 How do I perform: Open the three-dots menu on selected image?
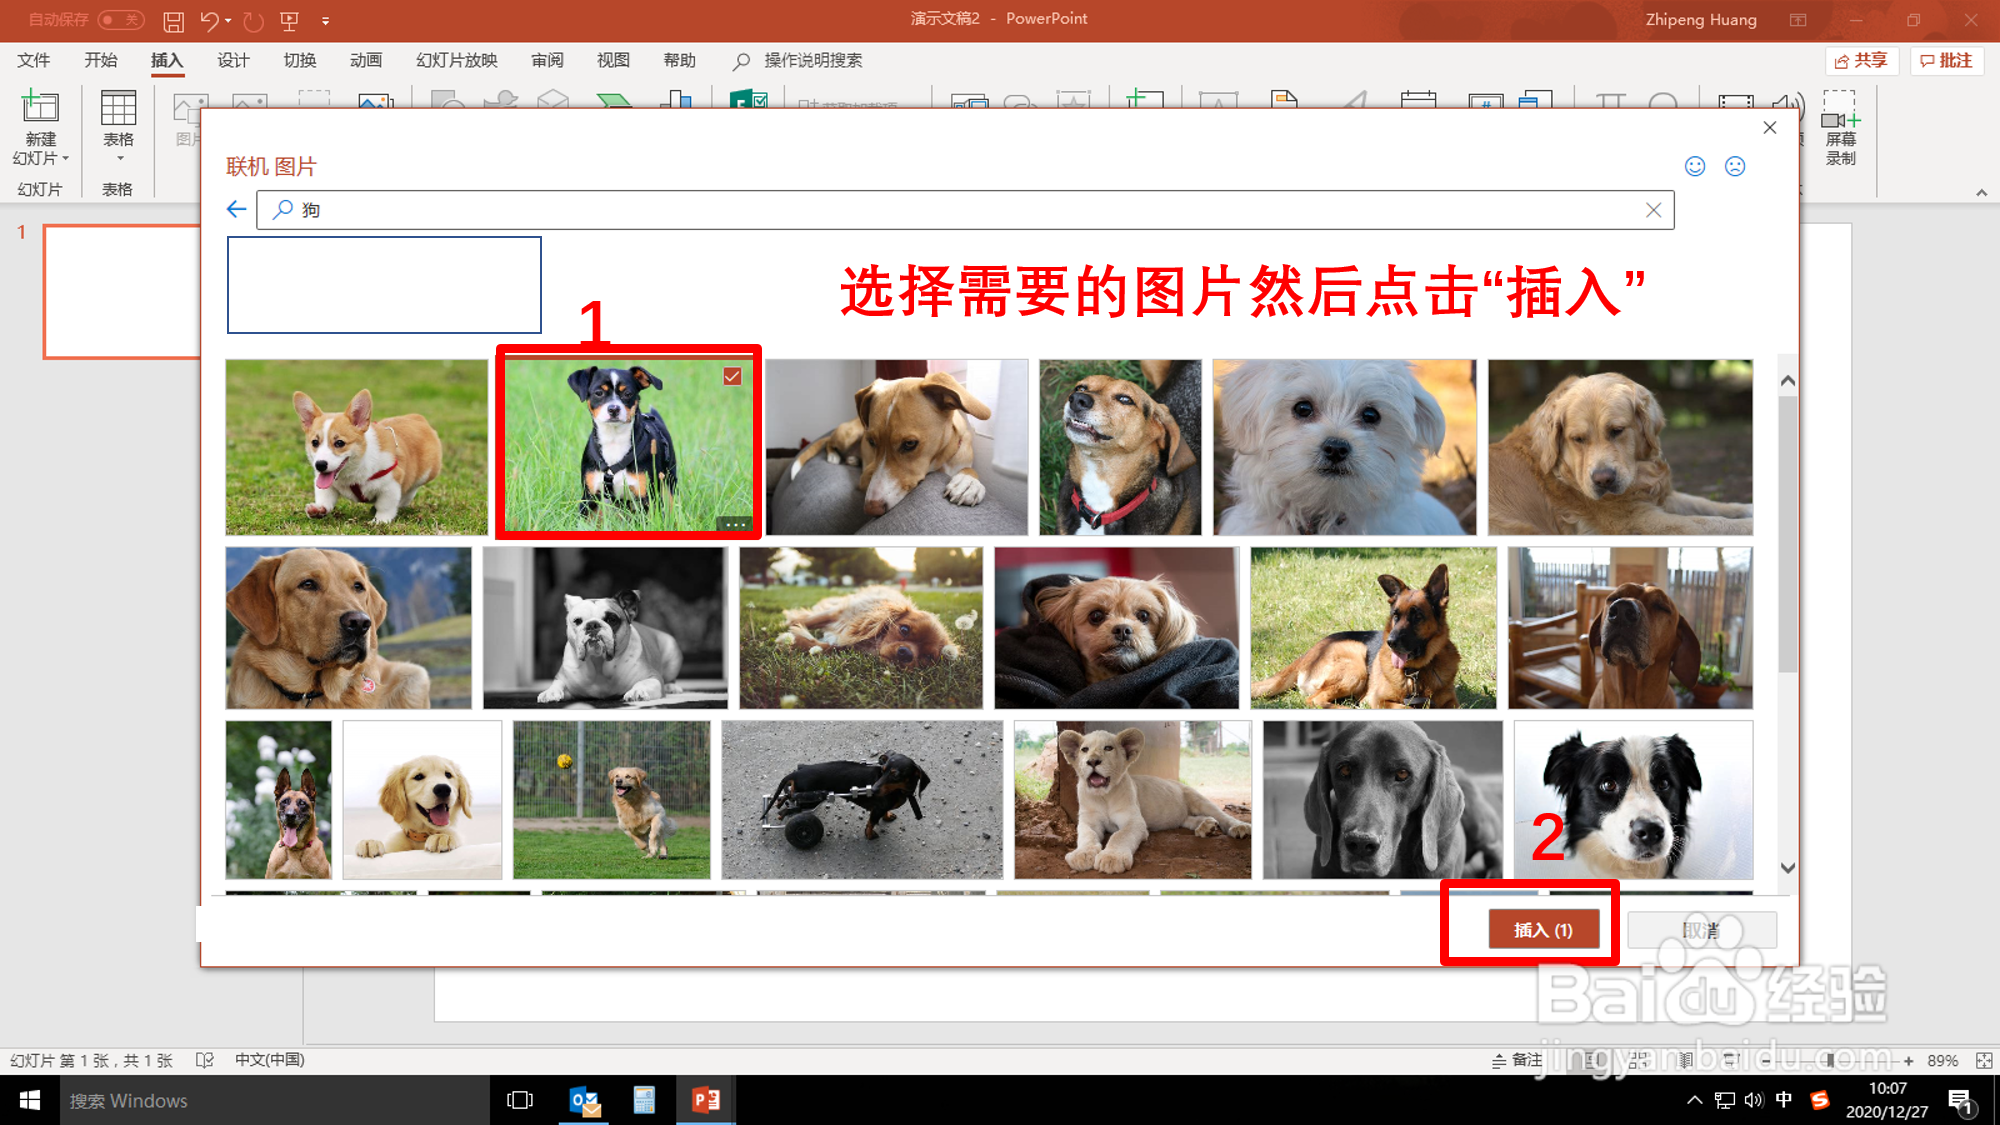point(735,524)
